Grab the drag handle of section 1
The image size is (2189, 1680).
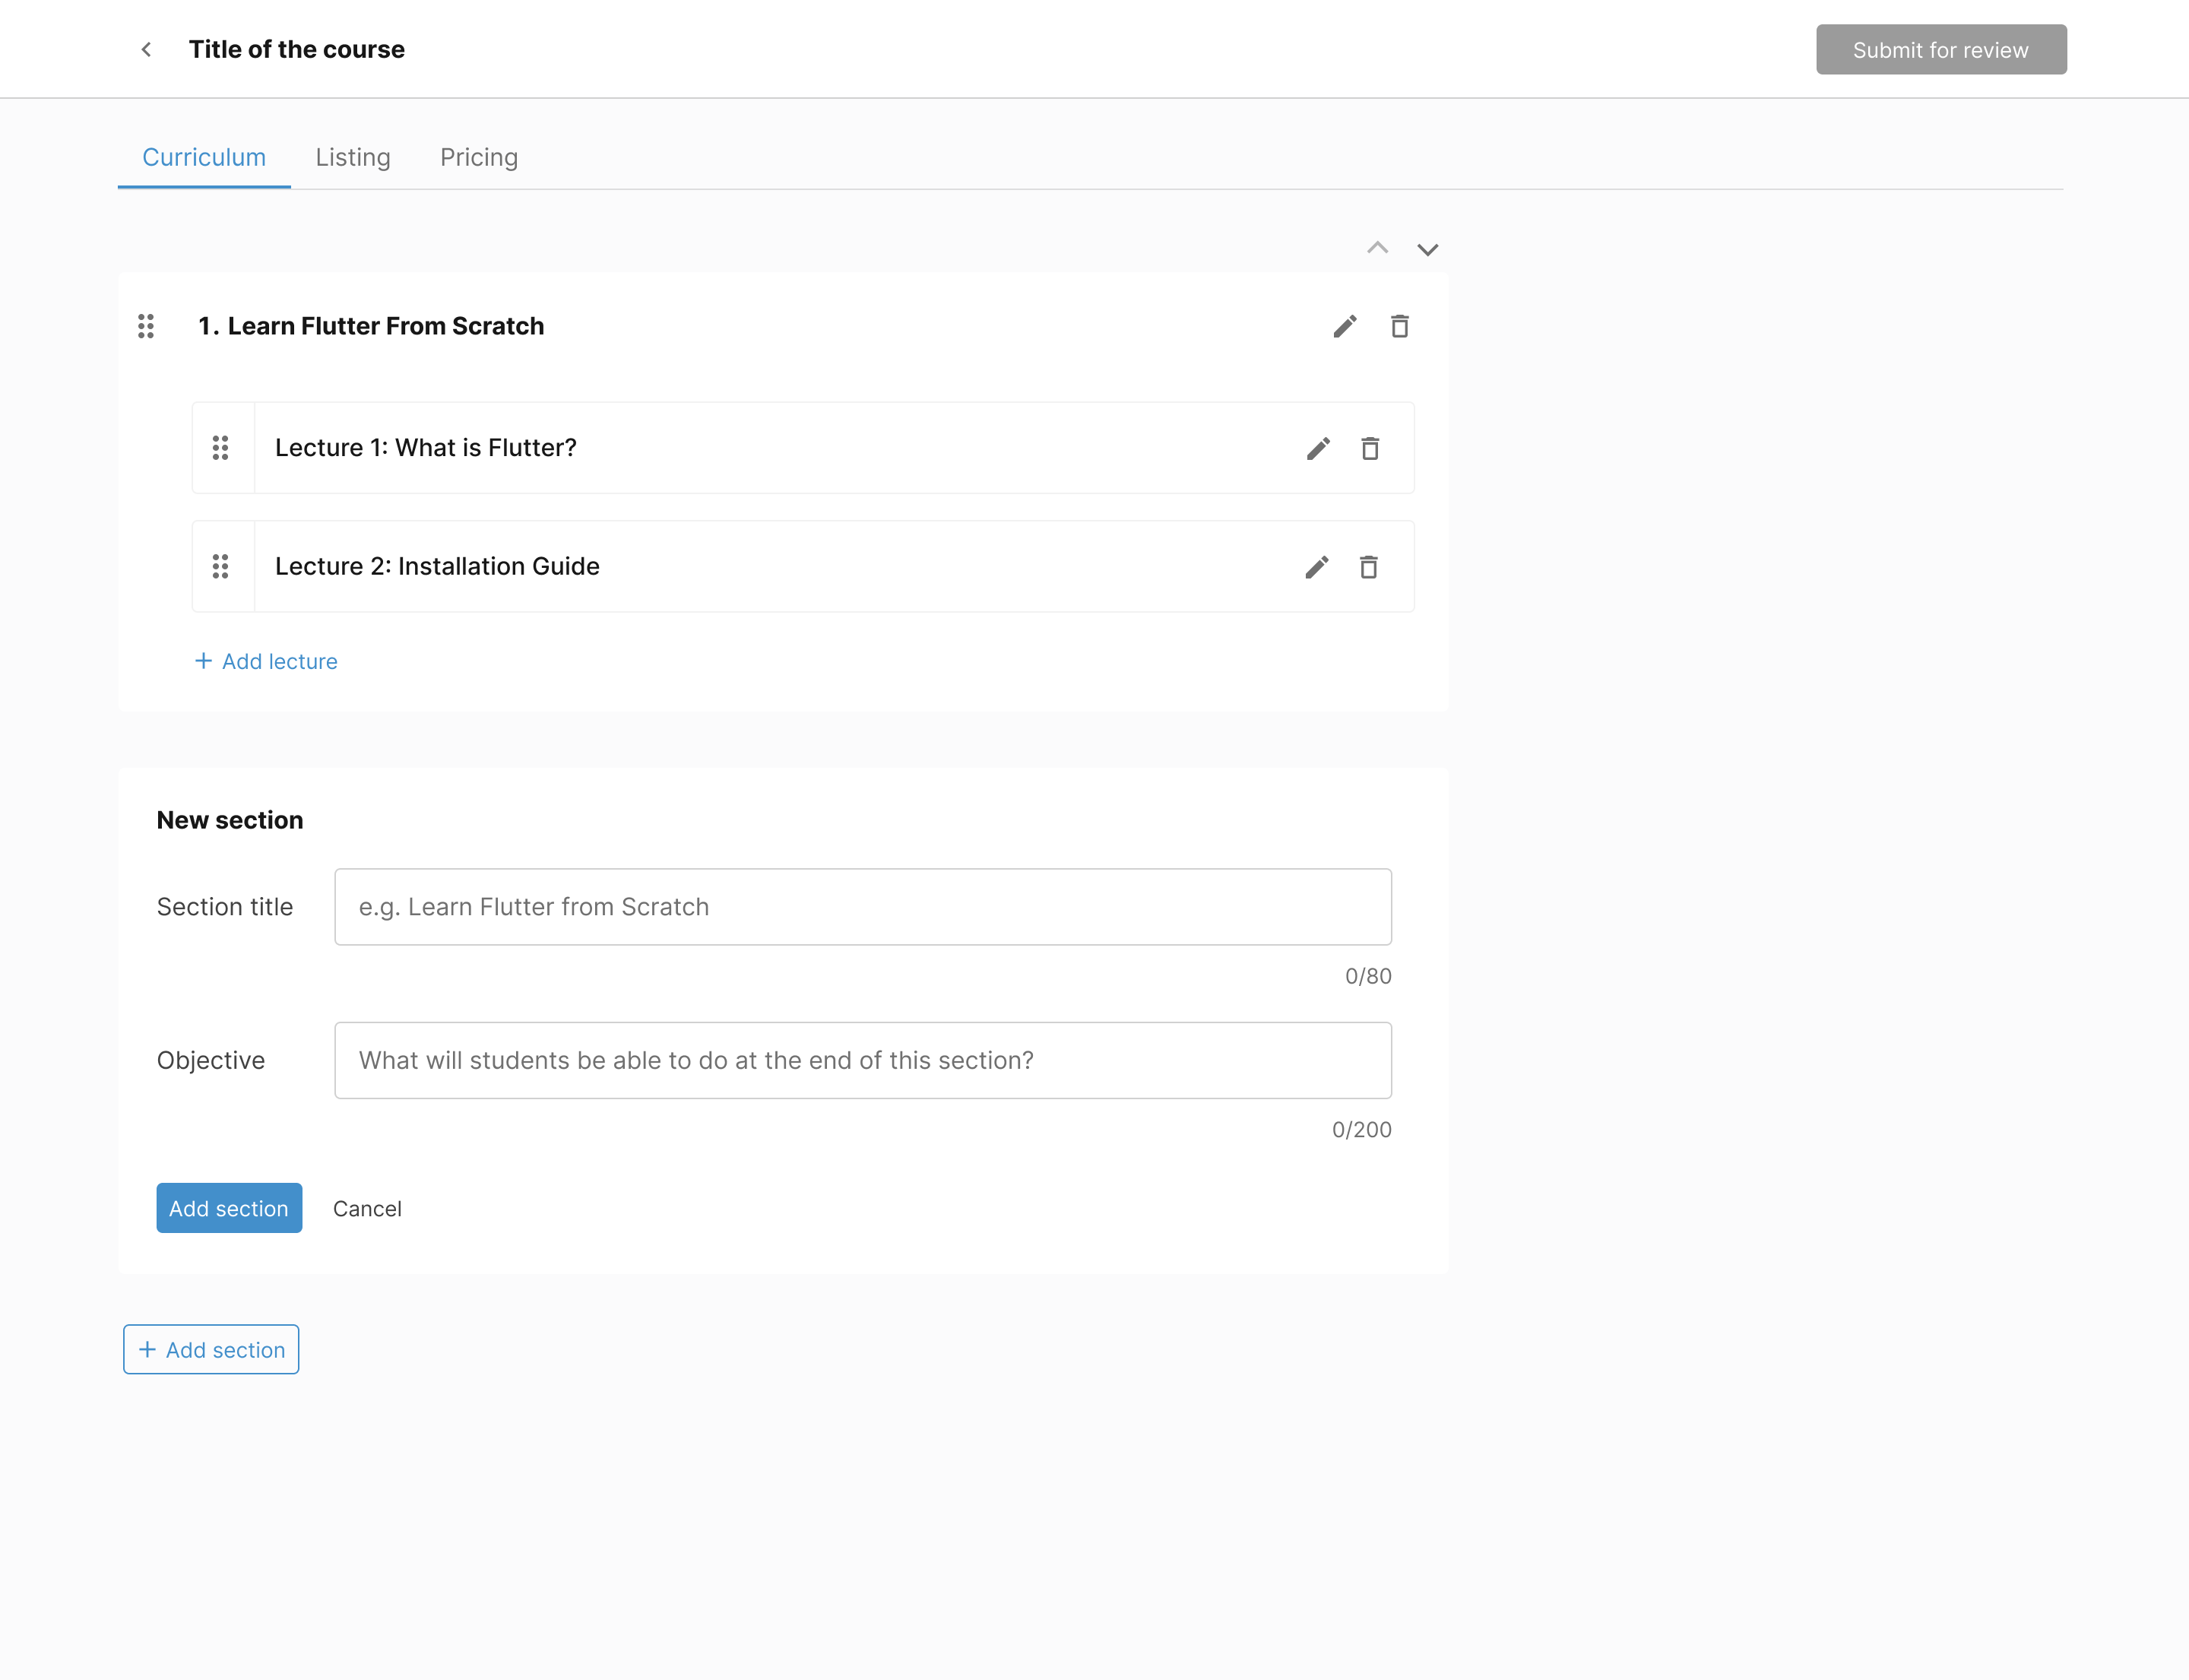click(146, 326)
